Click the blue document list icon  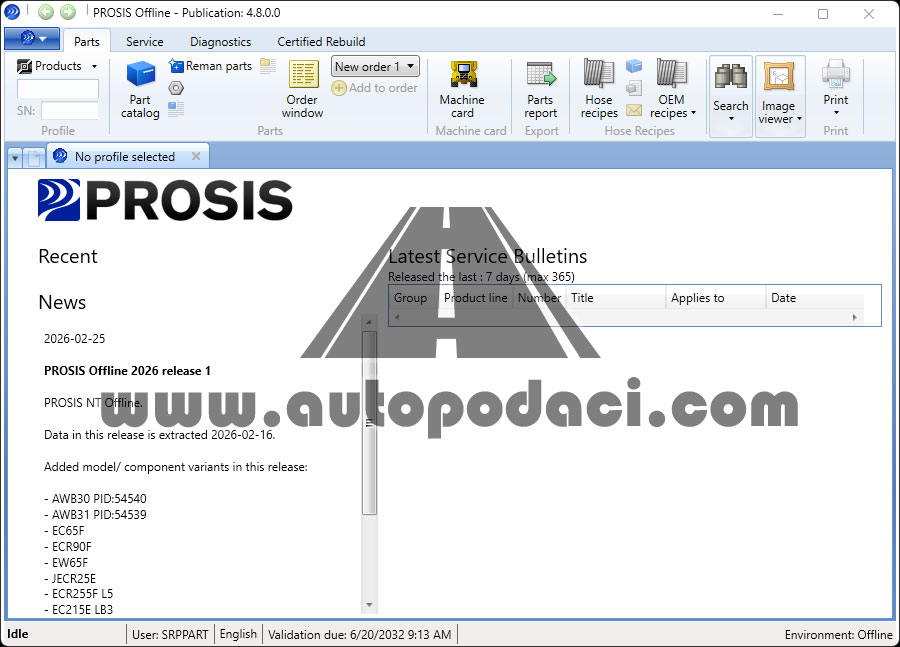click(176, 109)
